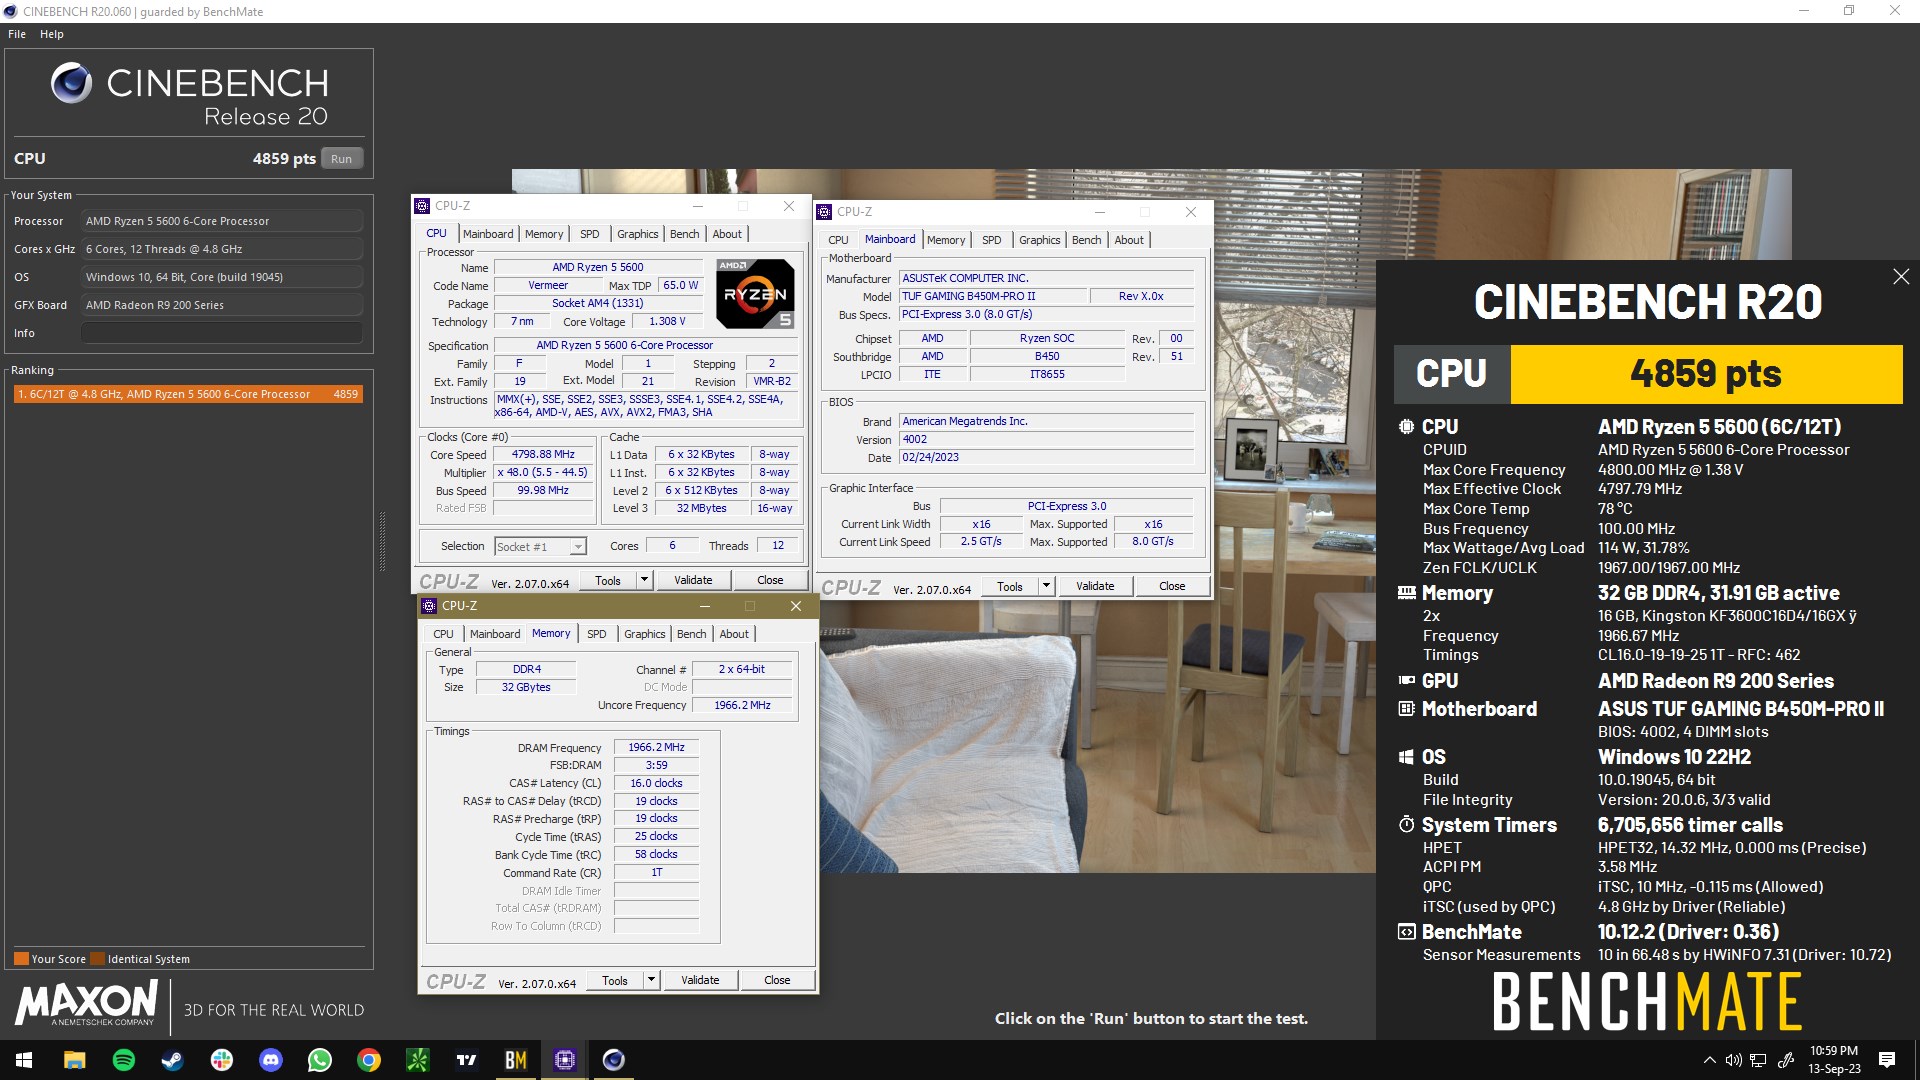The width and height of the screenshot is (1920, 1080).
Task: Click Validate in CPU-Z memory window
Action: pos(700,980)
